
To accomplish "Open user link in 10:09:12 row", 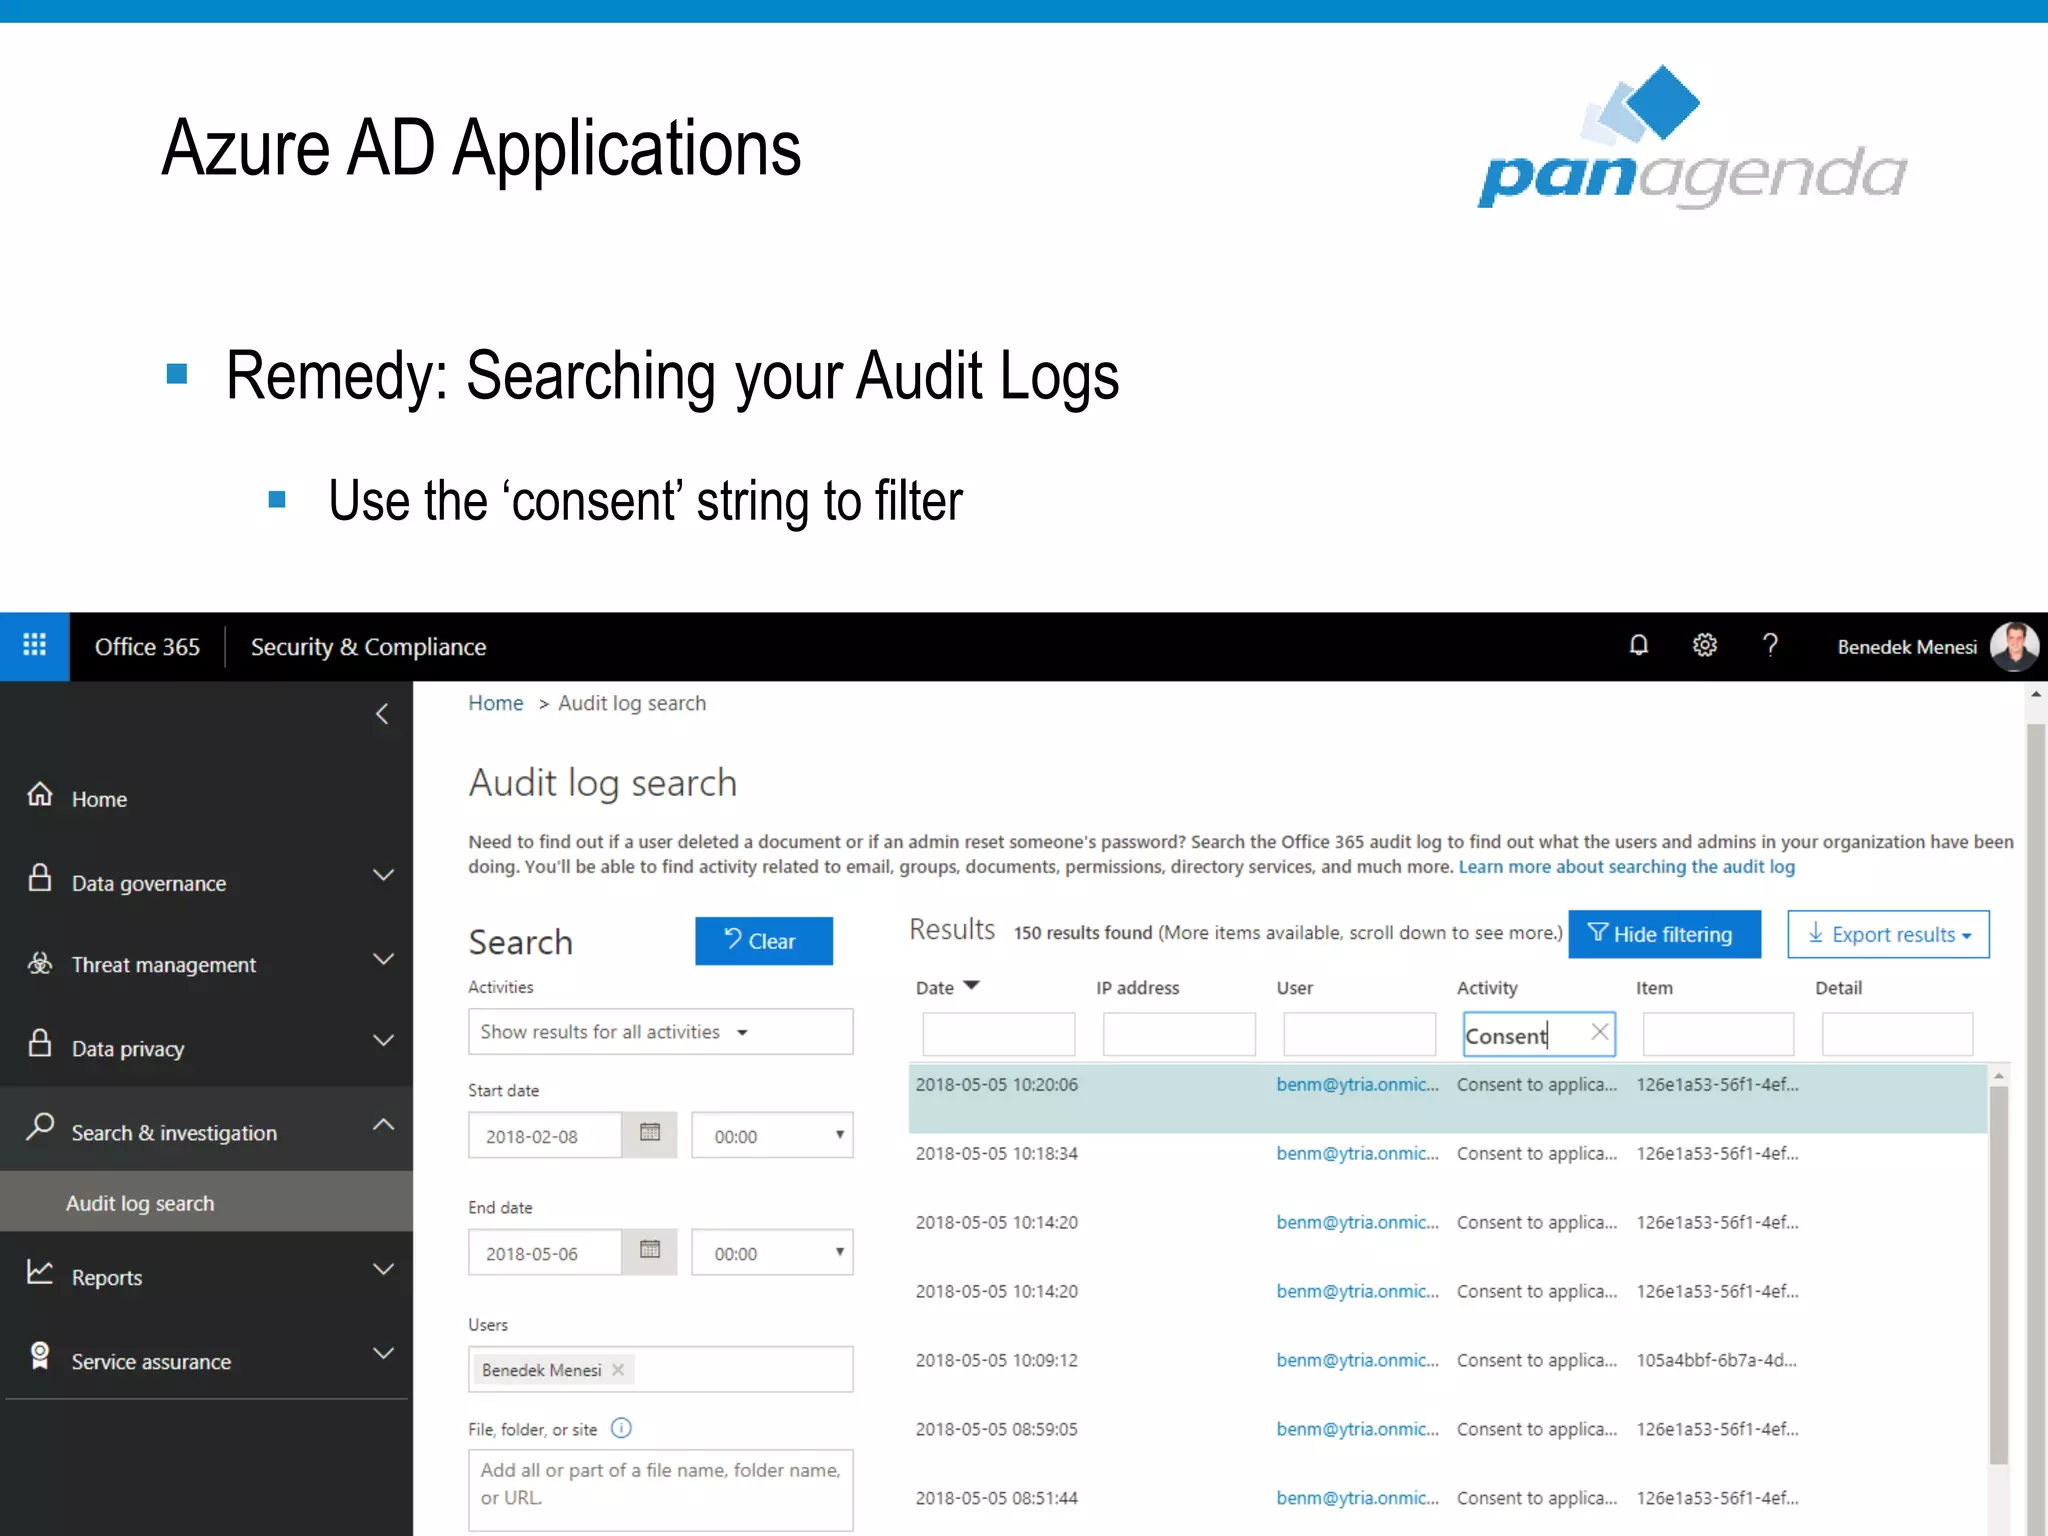I will click(1357, 1360).
